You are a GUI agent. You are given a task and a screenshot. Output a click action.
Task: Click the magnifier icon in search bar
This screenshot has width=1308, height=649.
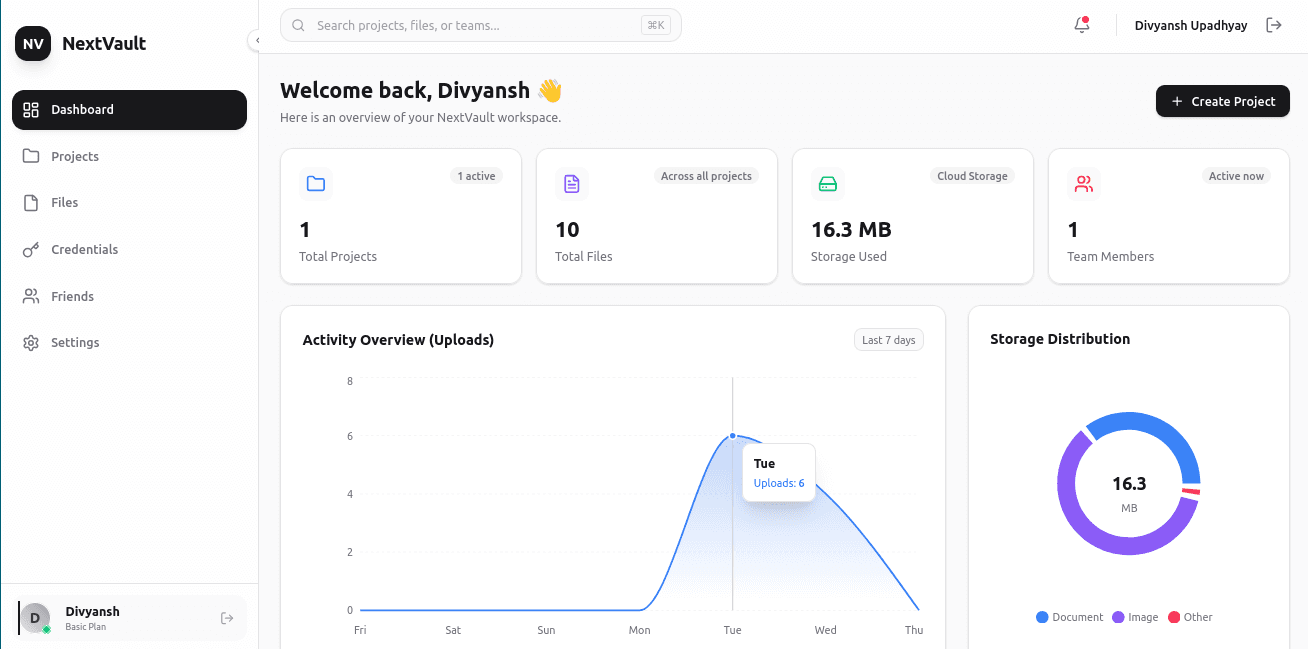(x=298, y=25)
